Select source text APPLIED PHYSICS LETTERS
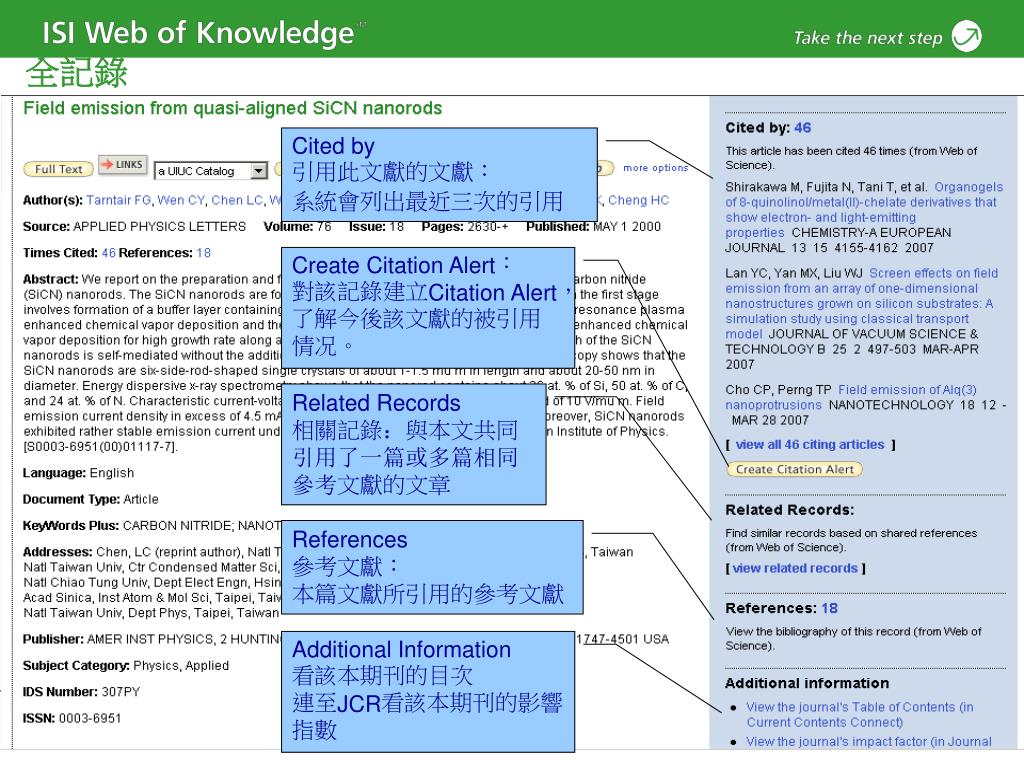The width and height of the screenshot is (1024, 768). (x=159, y=227)
